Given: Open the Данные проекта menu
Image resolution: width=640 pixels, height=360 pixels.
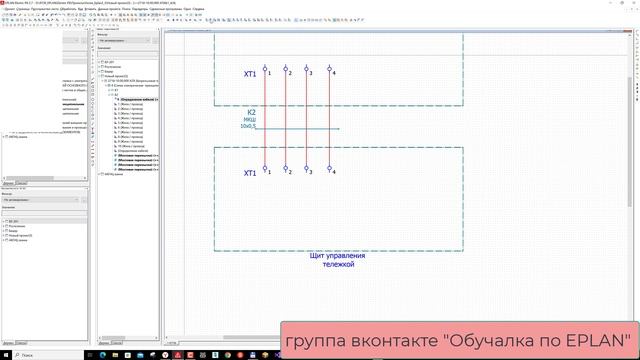Looking at the screenshot, I should (108, 9).
